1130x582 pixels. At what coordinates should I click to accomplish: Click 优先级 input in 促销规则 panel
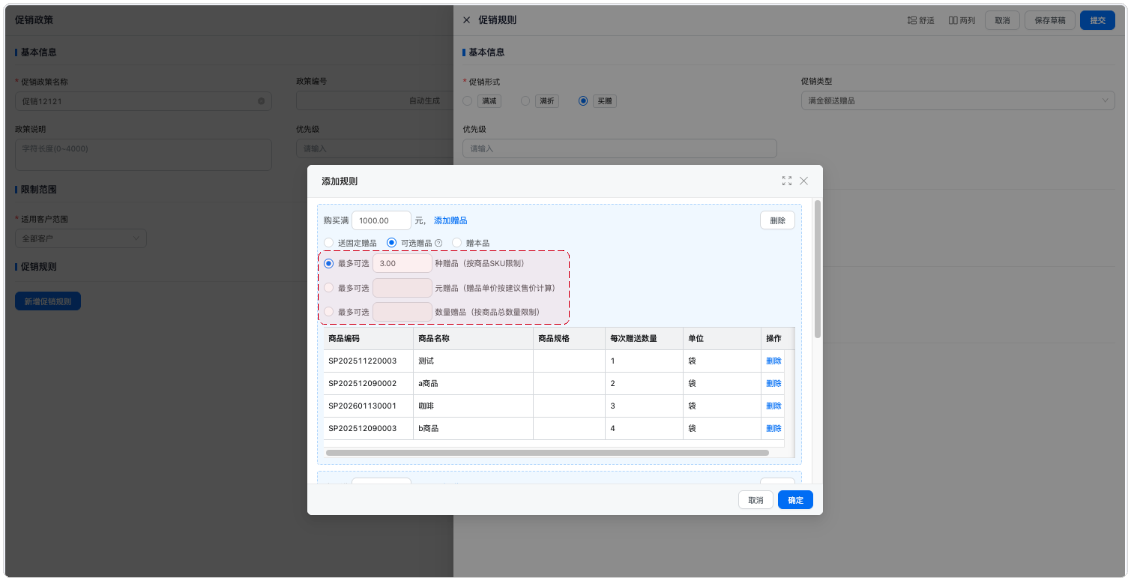pyautogui.click(x=619, y=148)
